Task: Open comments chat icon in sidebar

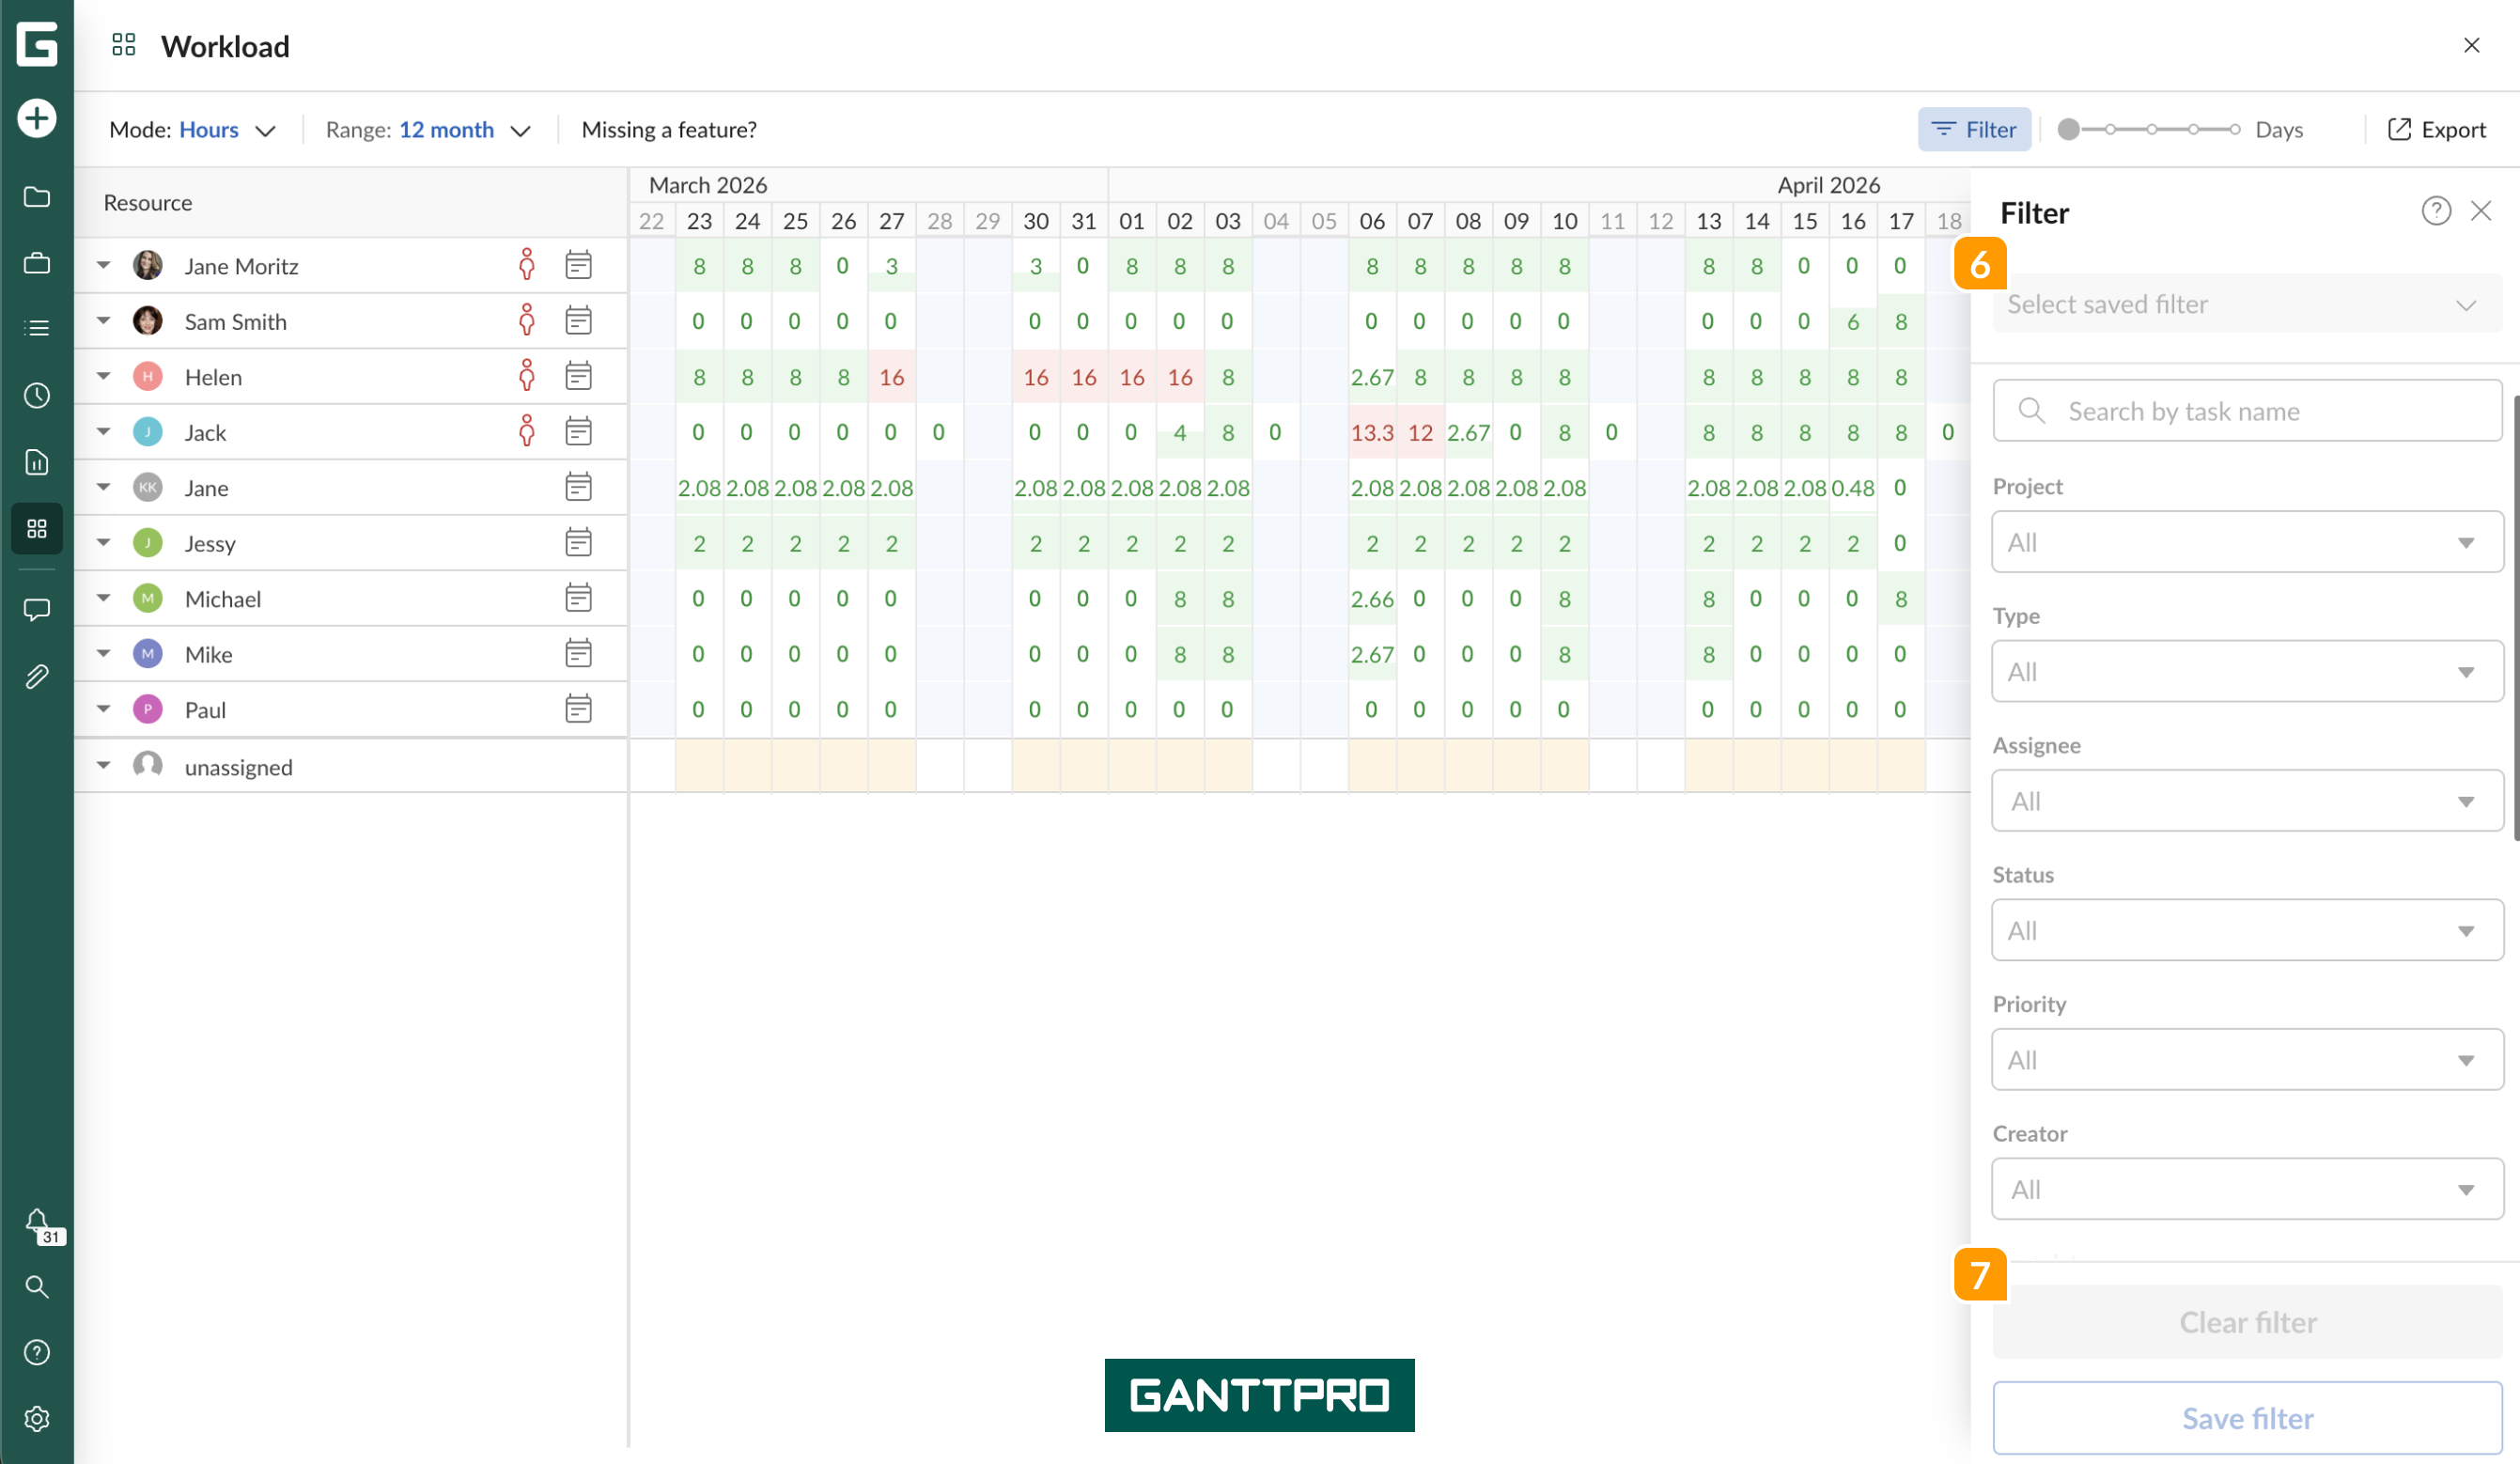Action: tap(37, 610)
